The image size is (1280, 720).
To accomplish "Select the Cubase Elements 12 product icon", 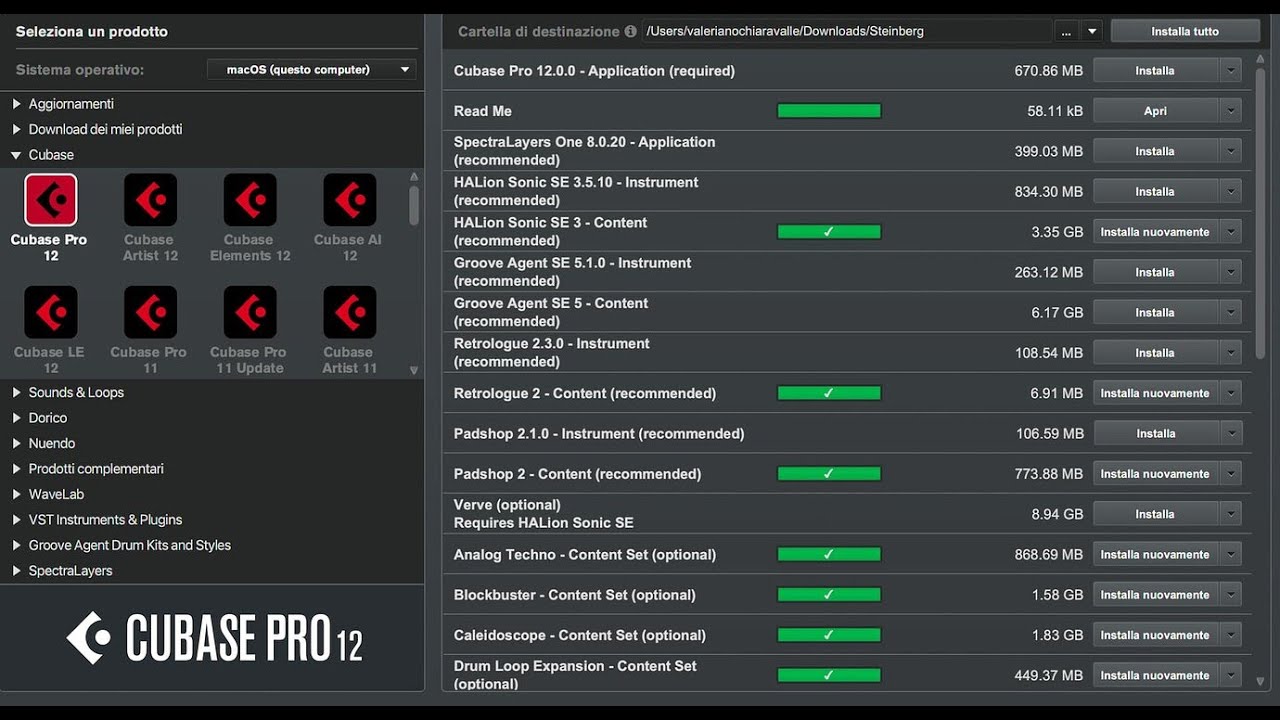I will click(250, 200).
